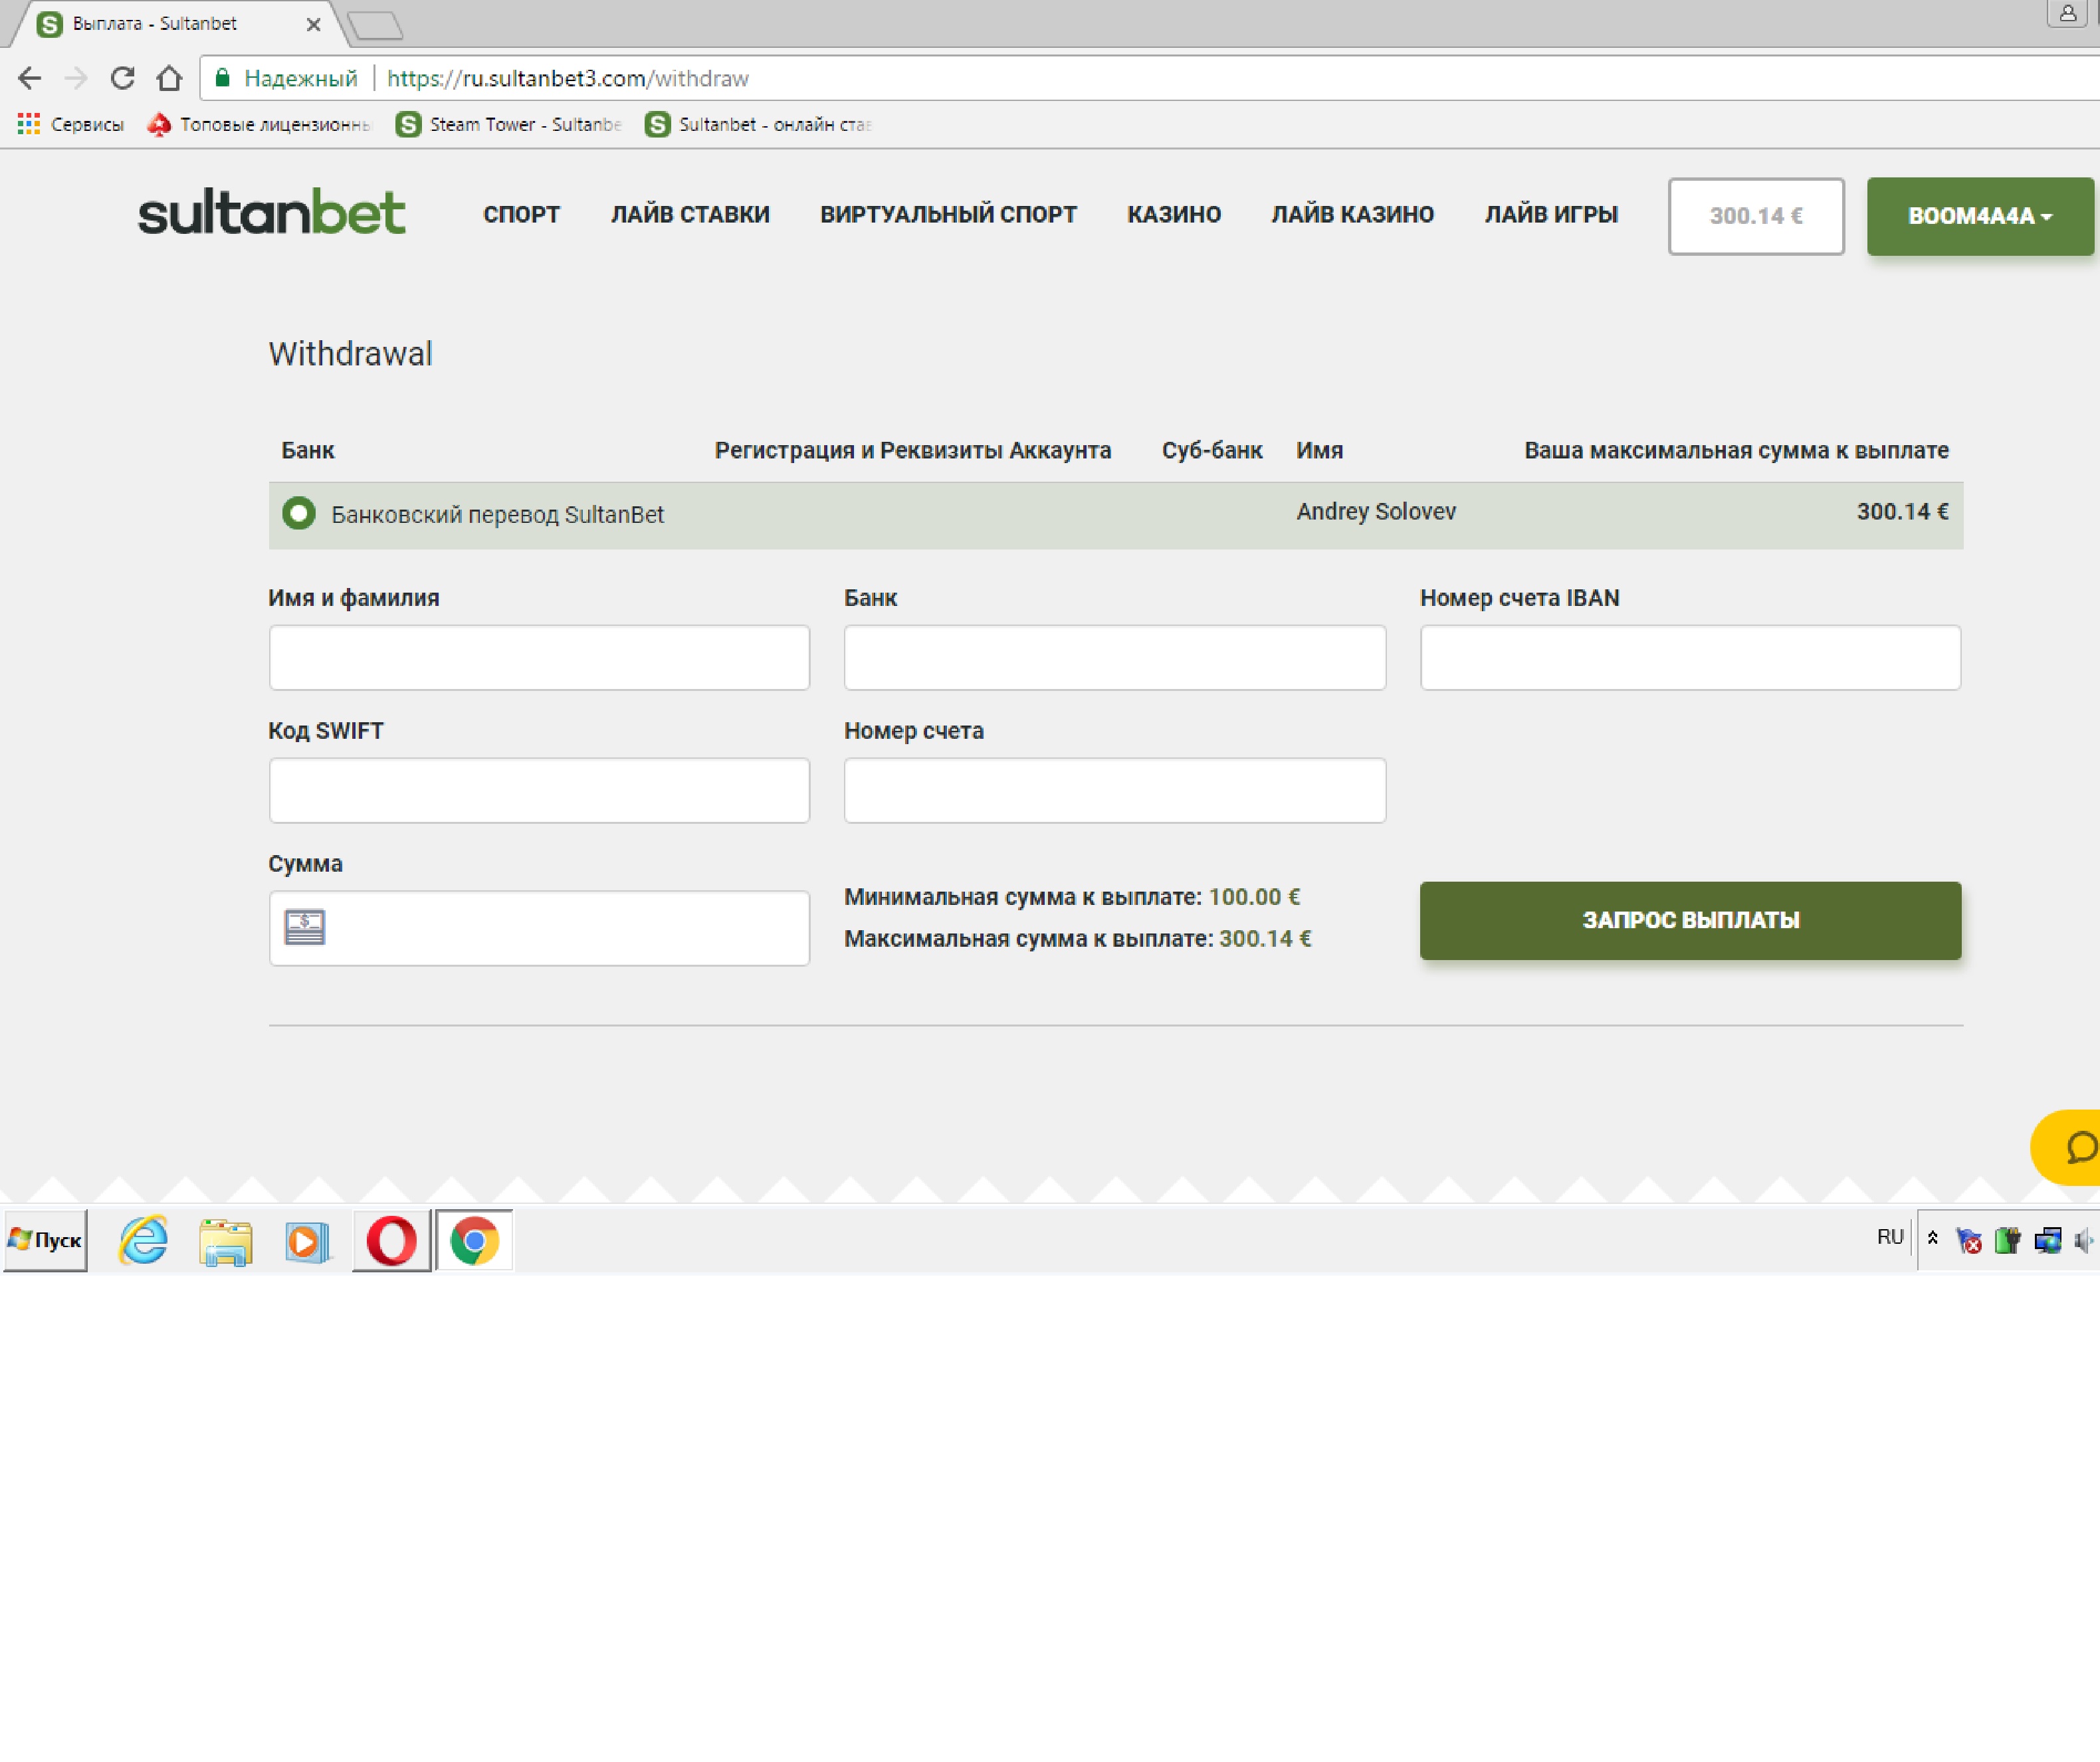Click the browser home icon
Viewport: 2100px width, 1762px height.
click(x=169, y=78)
